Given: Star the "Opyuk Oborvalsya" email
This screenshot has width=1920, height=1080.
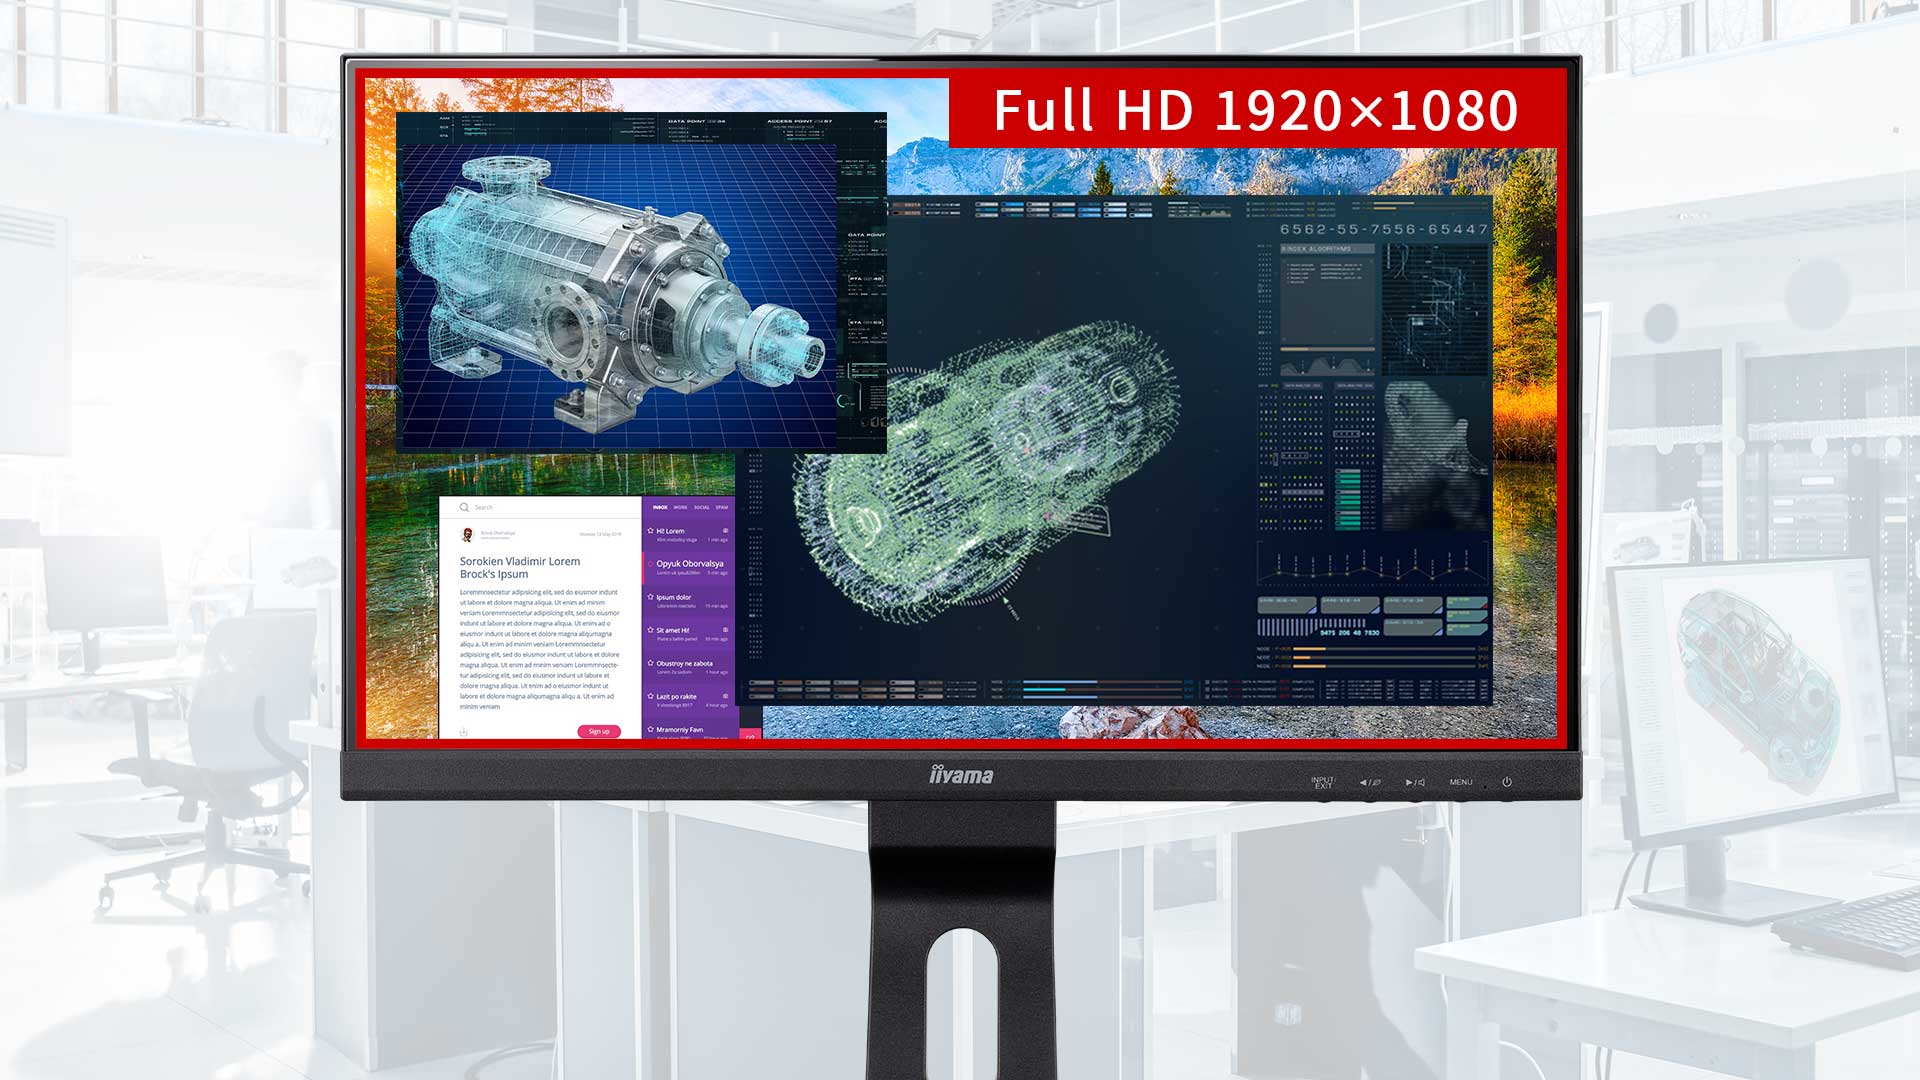Looking at the screenshot, I should click(x=652, y=564).
